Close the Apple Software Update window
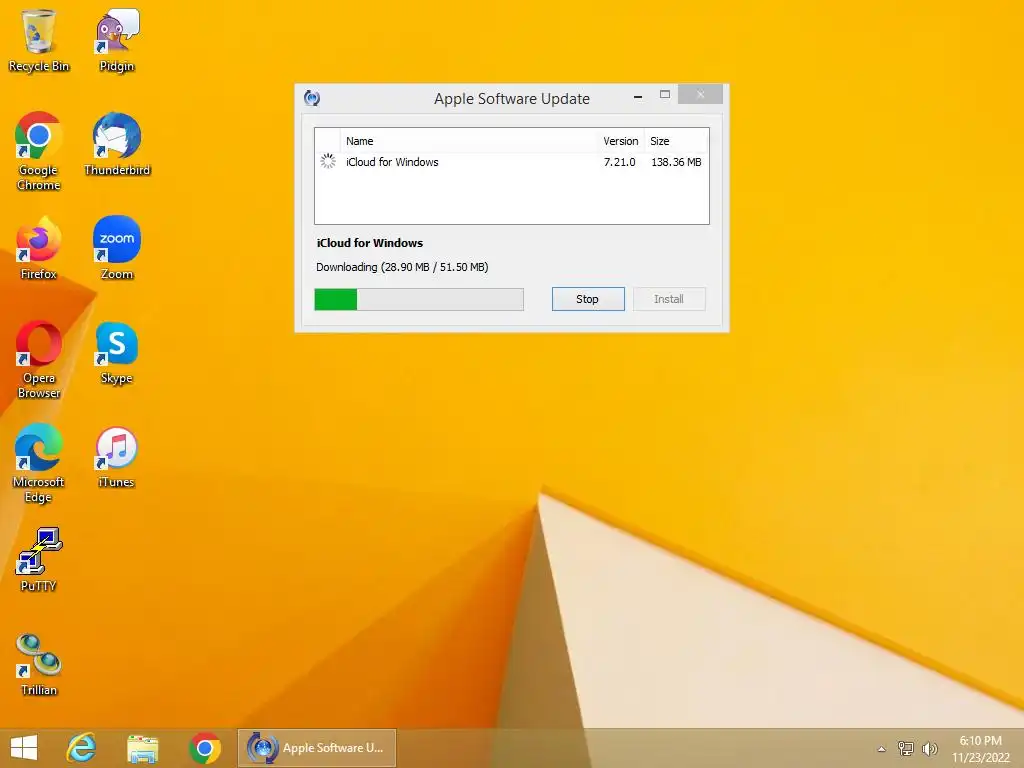 coord(700,95)
